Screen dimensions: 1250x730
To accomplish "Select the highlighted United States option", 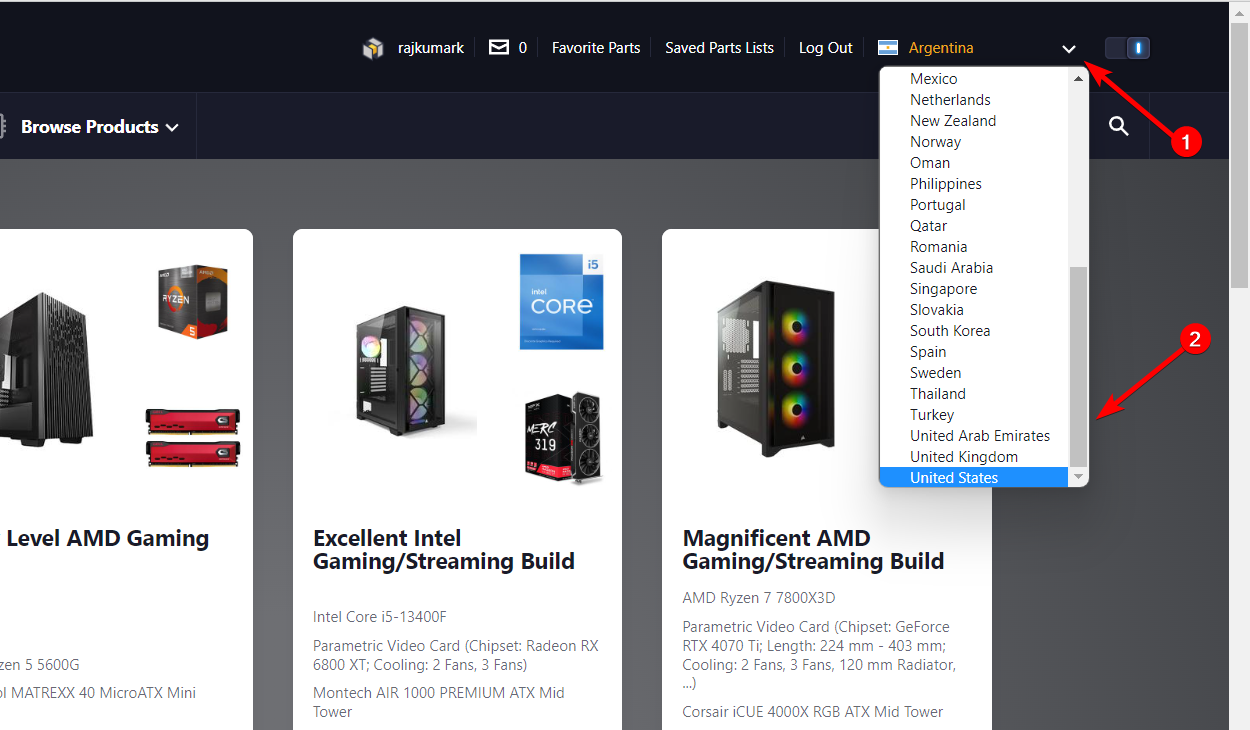I will pos(973,478).
